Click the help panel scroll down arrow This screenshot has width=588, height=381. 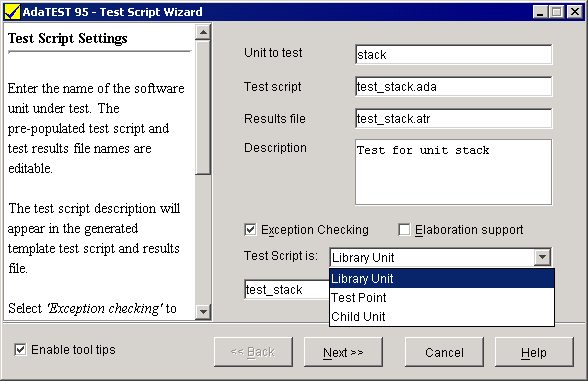203,311
